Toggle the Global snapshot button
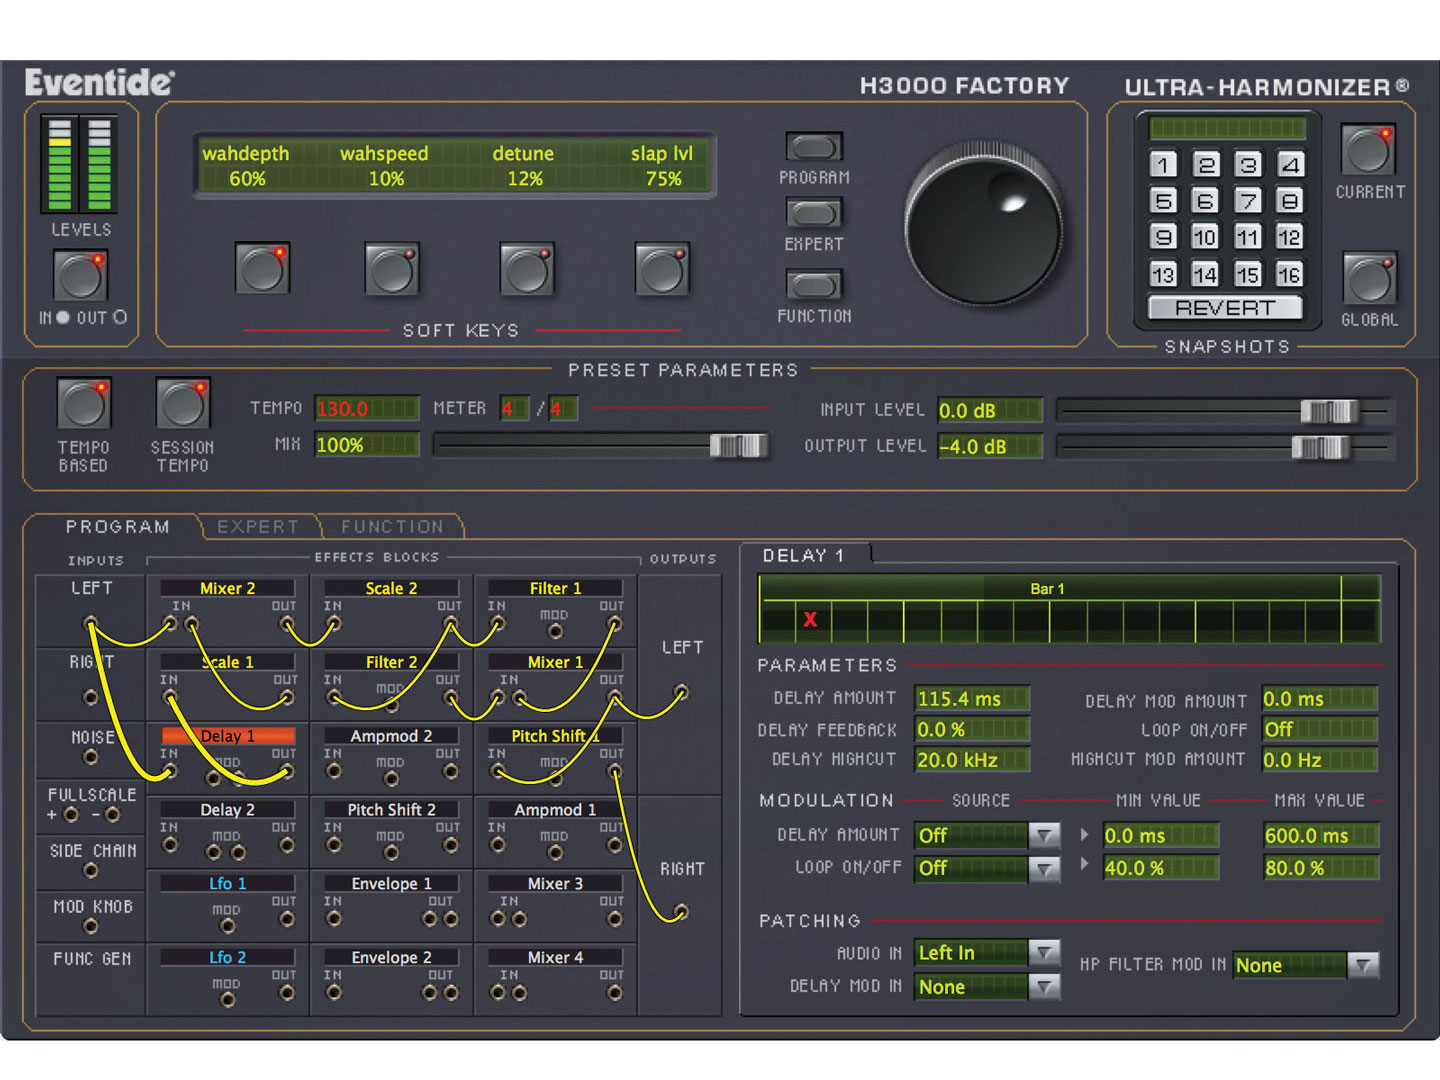The height and width of the screenshot is (1080, 1440). coord(1368,278)
